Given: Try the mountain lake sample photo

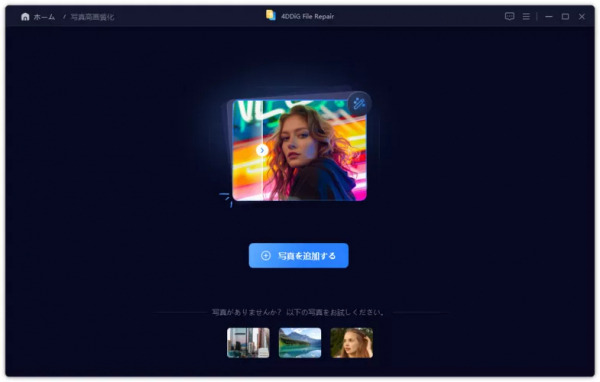Looking at the screenshot, I should [x=300, y=343].
